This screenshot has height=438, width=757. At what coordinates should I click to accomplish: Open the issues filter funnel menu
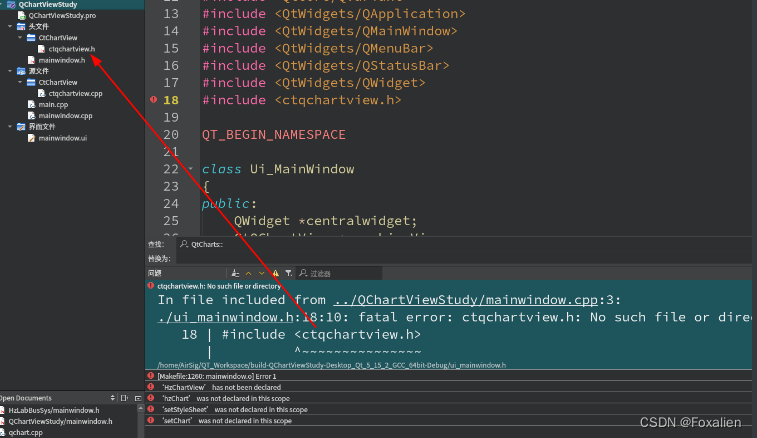288,272
